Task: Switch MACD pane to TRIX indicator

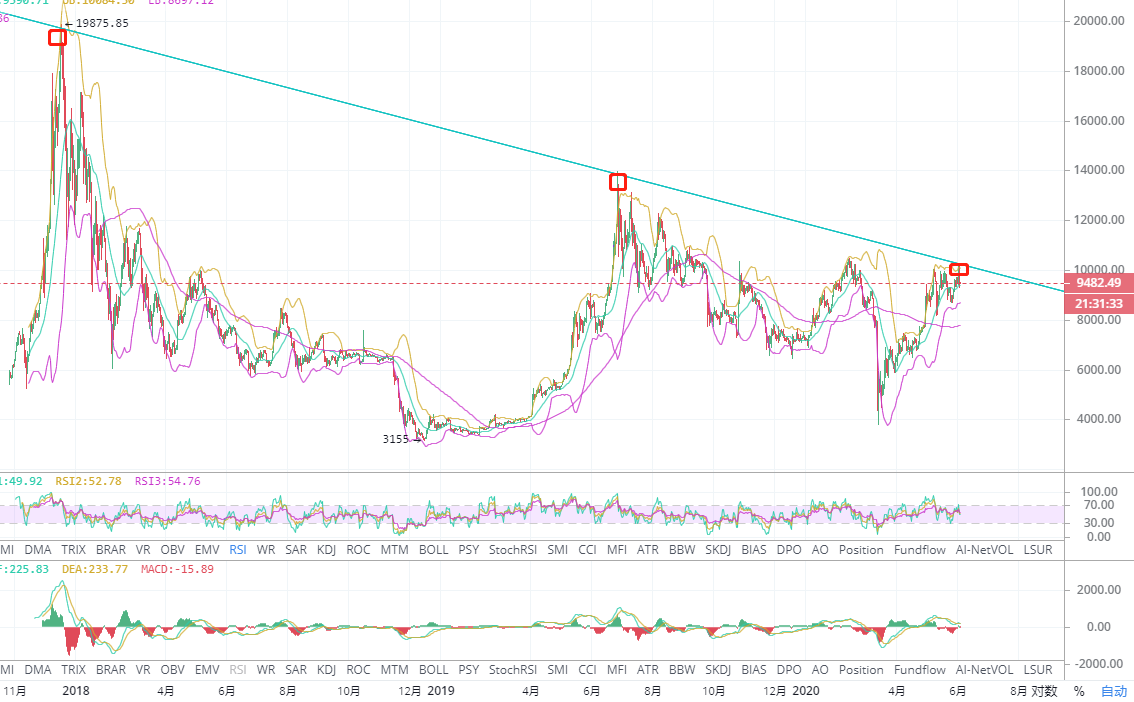Action: click(x=73, y=669)
